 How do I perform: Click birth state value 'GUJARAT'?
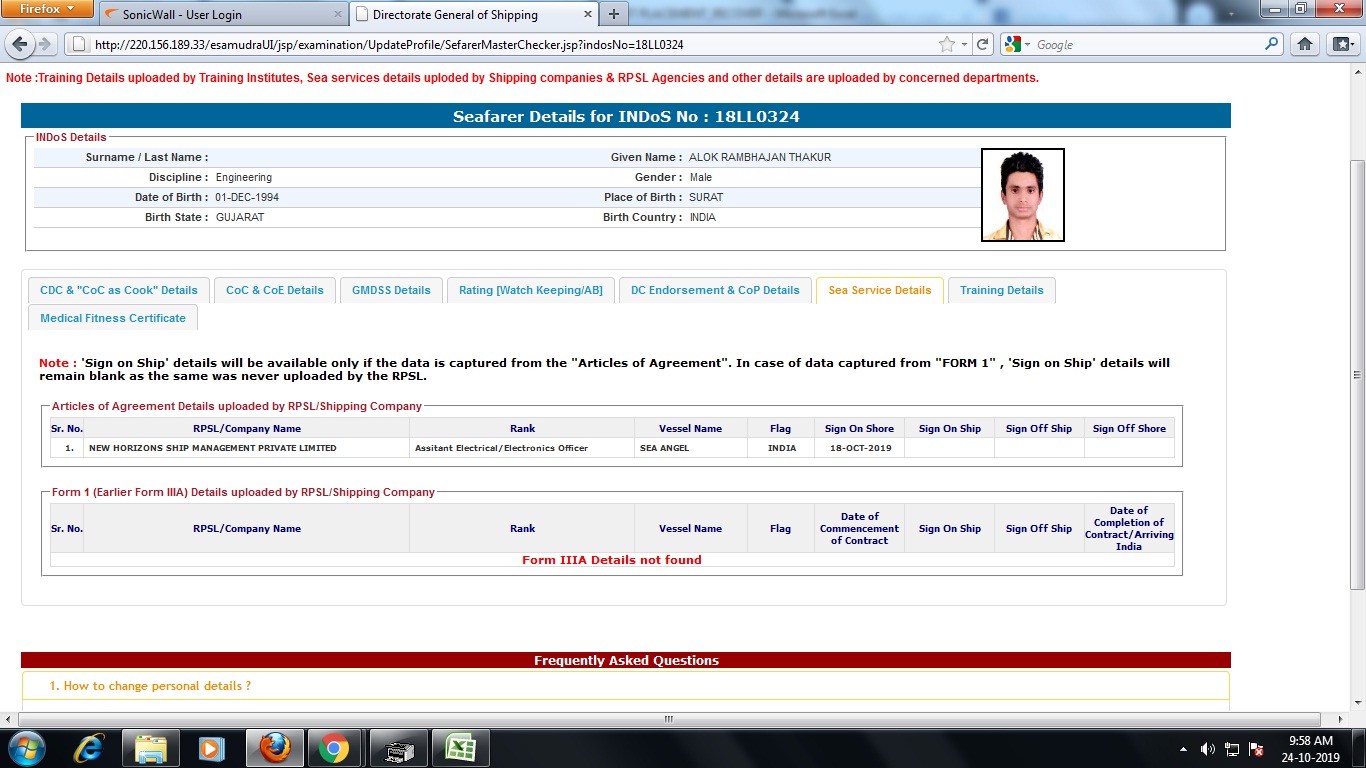click(x=240, y=217)
